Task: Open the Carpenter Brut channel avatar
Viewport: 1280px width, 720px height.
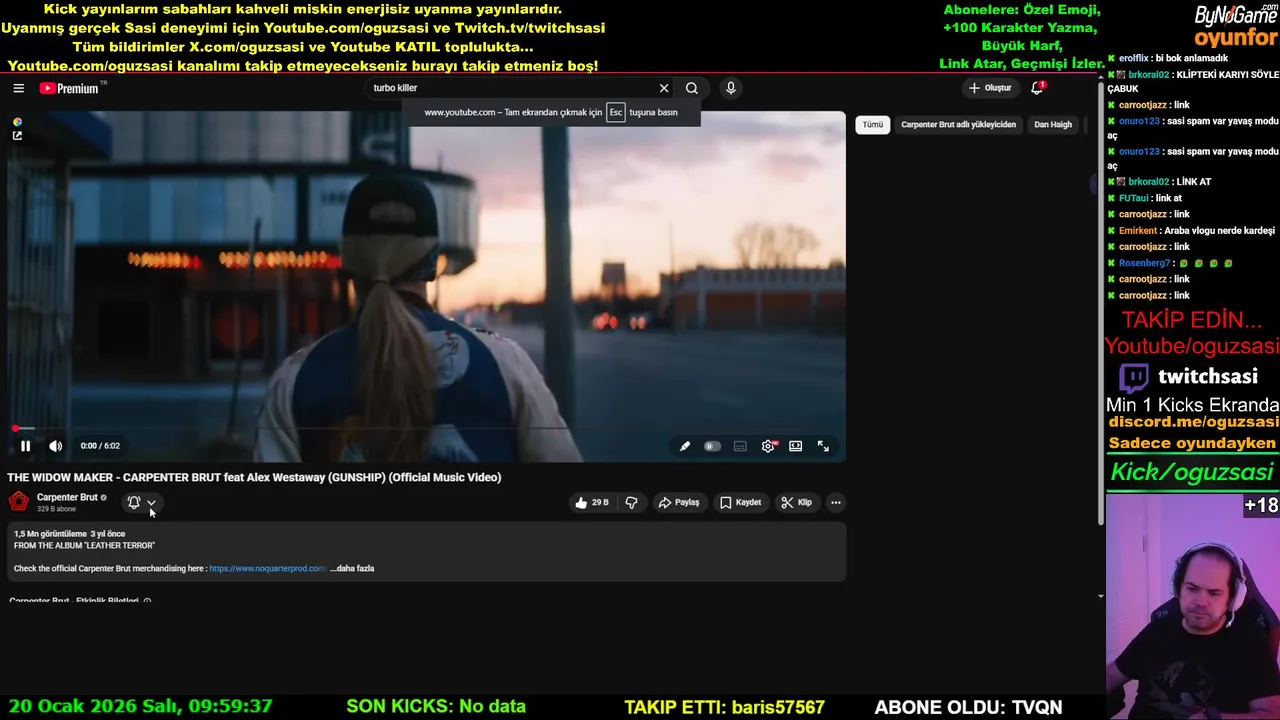Action: (19, 502)
